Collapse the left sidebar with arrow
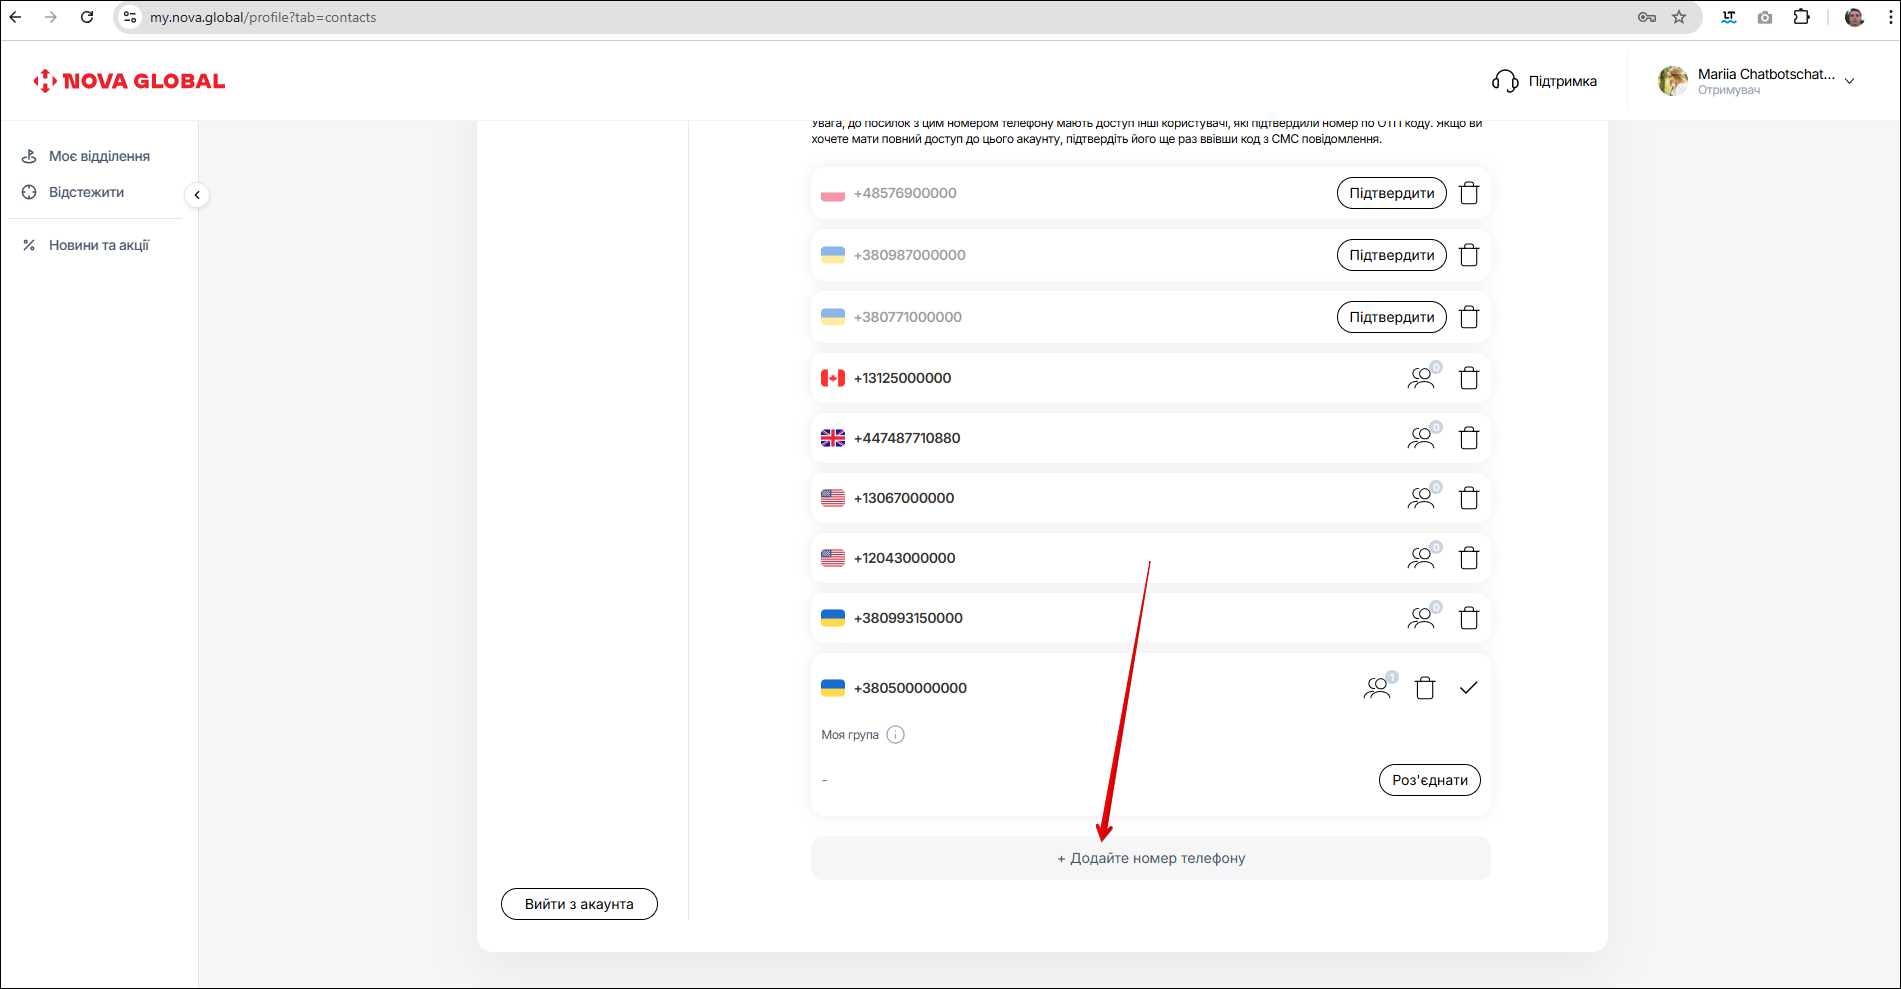 coord(197,195)
